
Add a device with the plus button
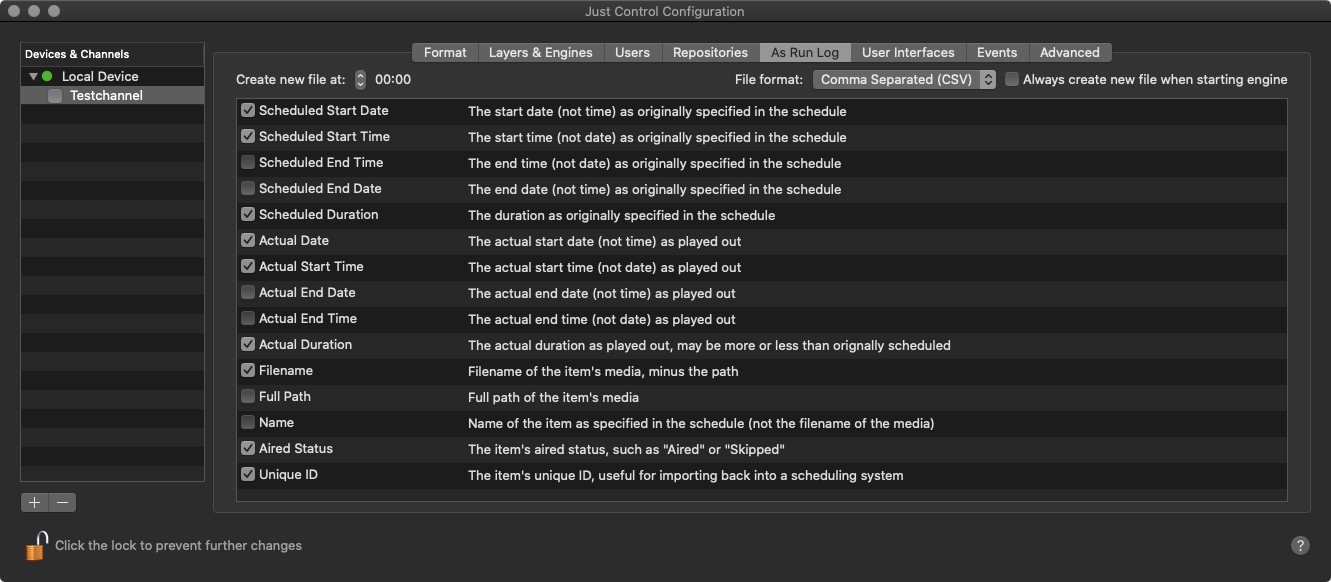coord(34,502)
